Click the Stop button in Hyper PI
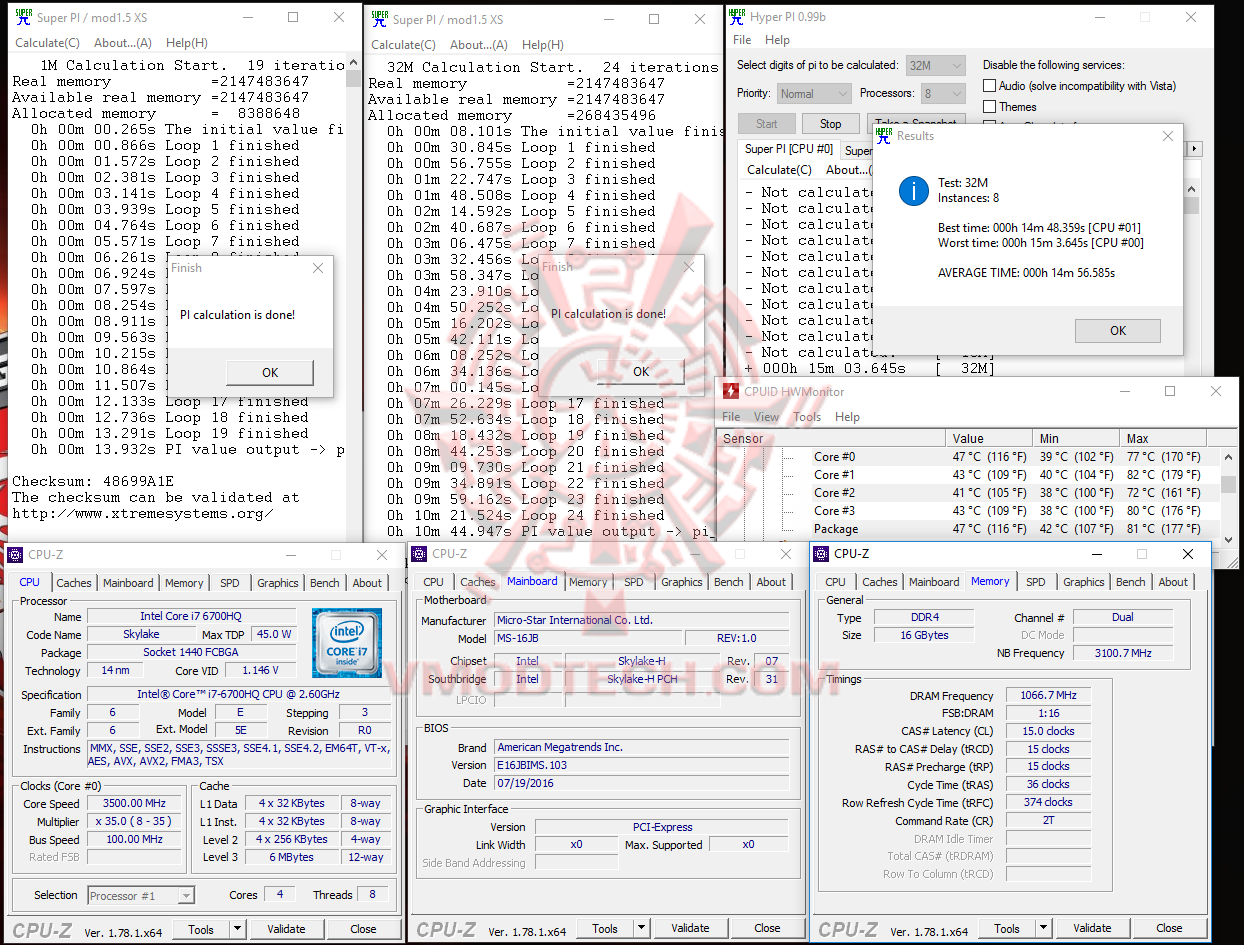Image resolution: width=1244 pixels, height=945 pixels. tap(830, 124)
